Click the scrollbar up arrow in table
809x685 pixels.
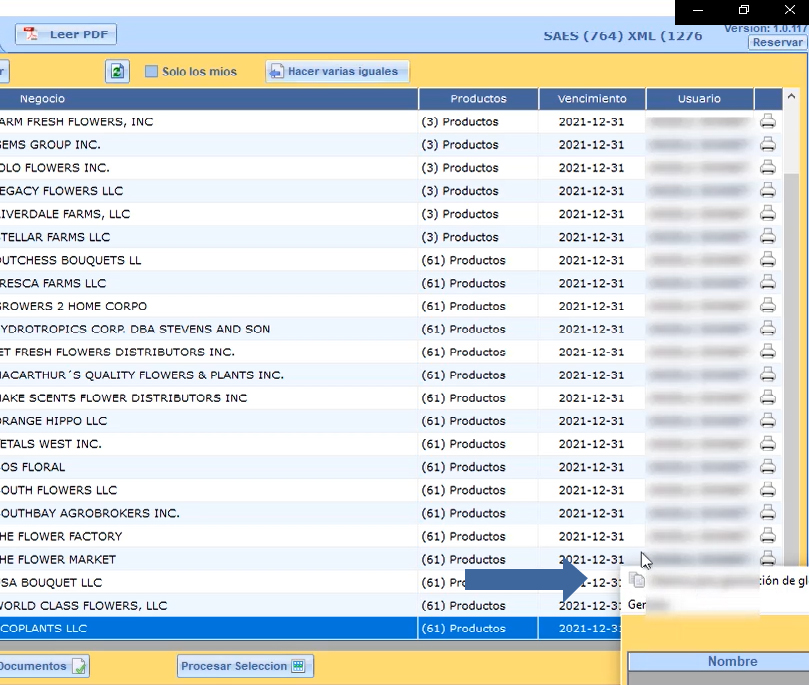point(791,99)
